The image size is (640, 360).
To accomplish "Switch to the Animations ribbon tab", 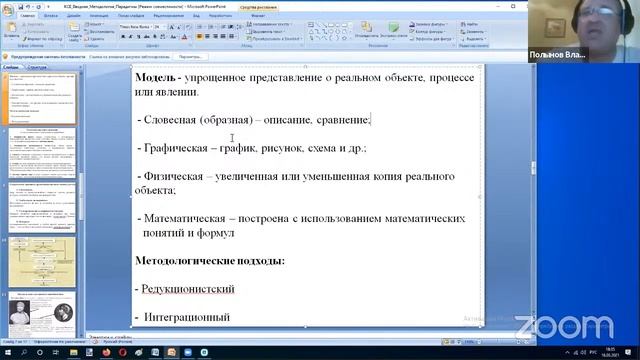I will (x=99, y=16).
